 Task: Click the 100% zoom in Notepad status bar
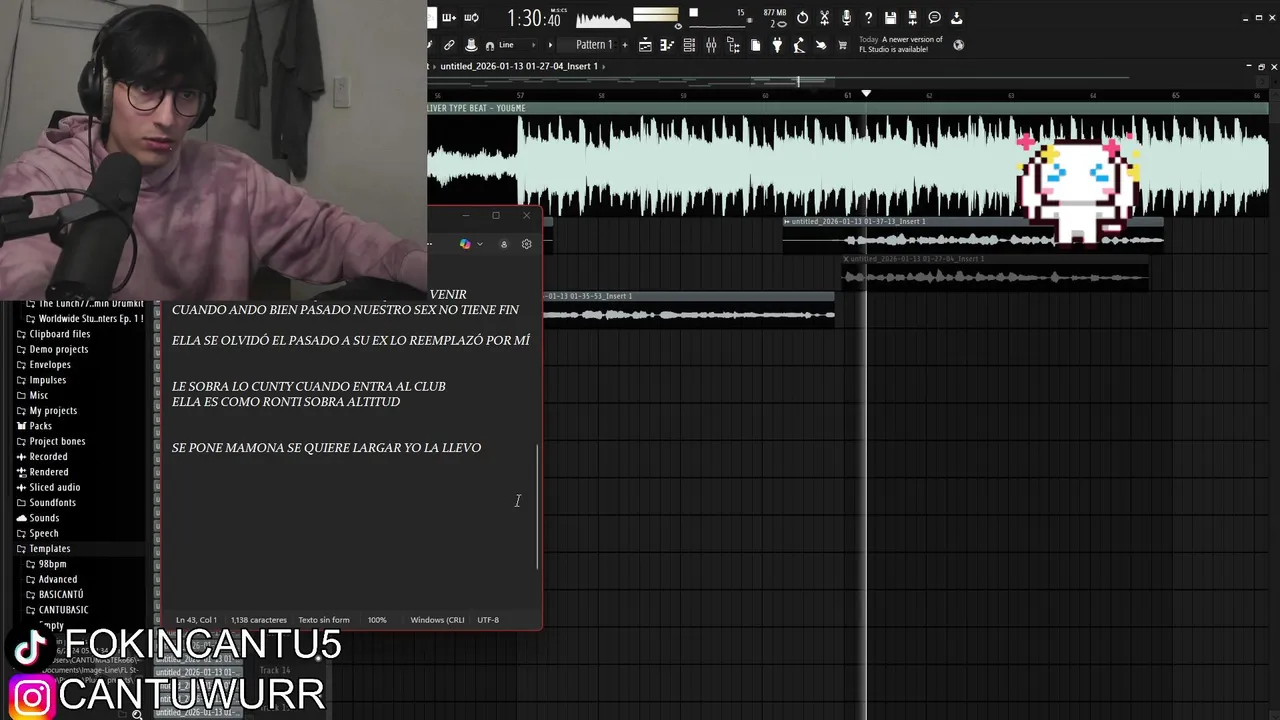[x=377, y=620]
